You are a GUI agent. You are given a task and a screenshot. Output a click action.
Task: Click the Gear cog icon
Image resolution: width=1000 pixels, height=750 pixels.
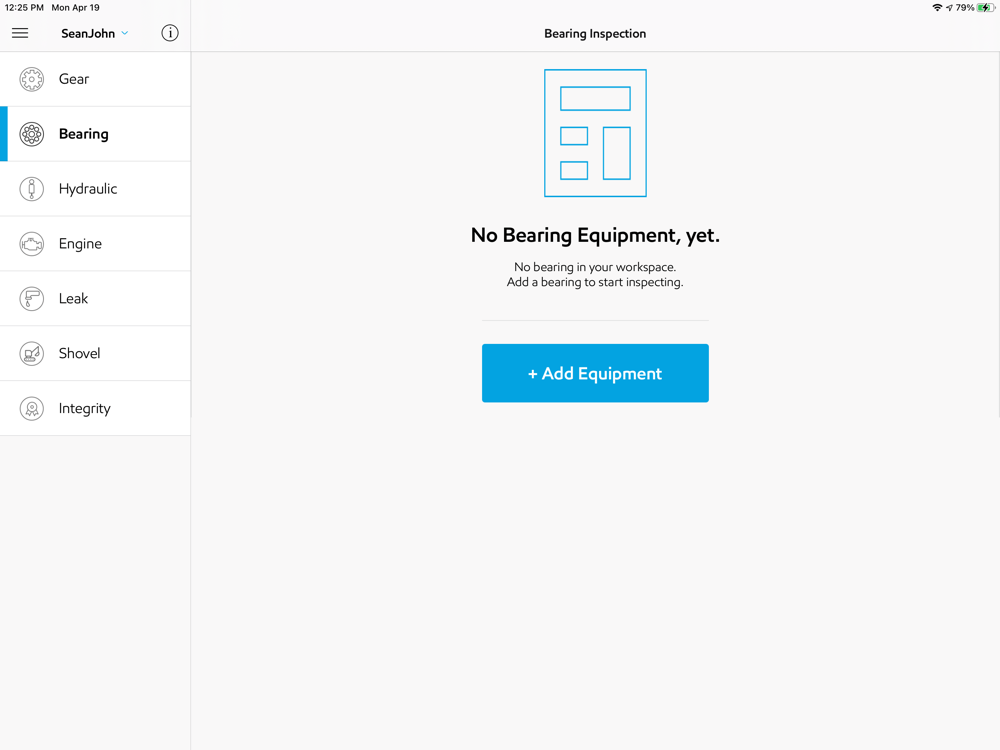point(31,79)
